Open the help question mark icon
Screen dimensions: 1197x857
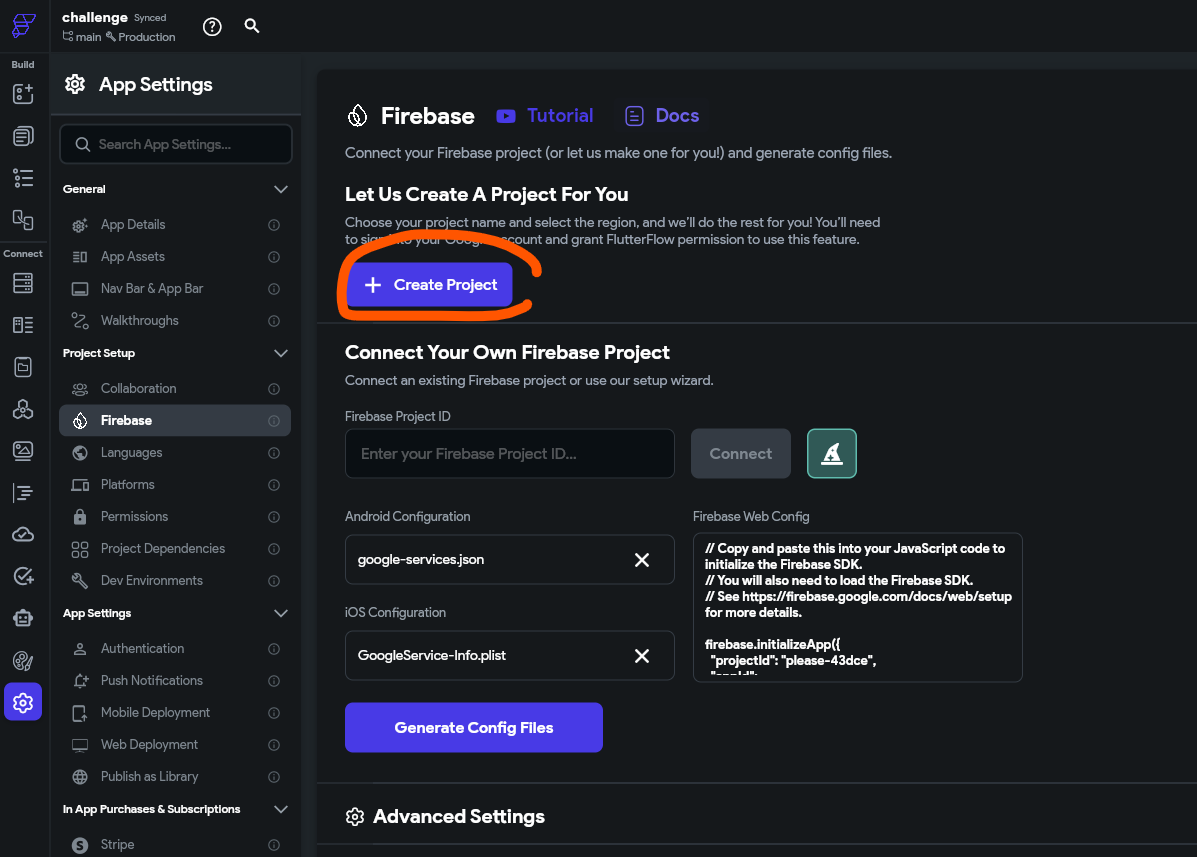tap(212, 27)
